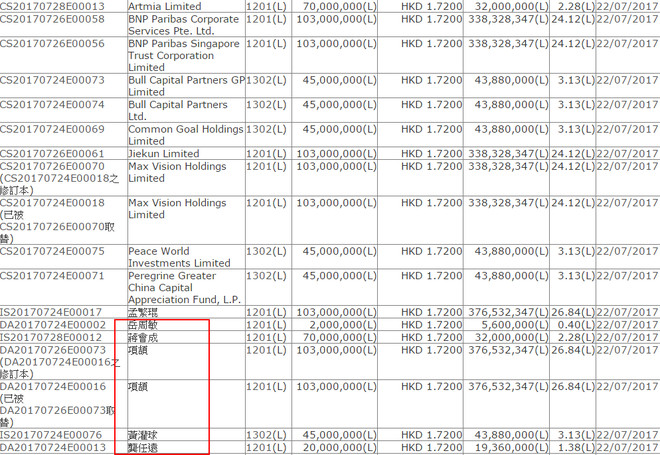
Task: Click the 1.38(L) percentage cell
Action: tap(576, 447)
